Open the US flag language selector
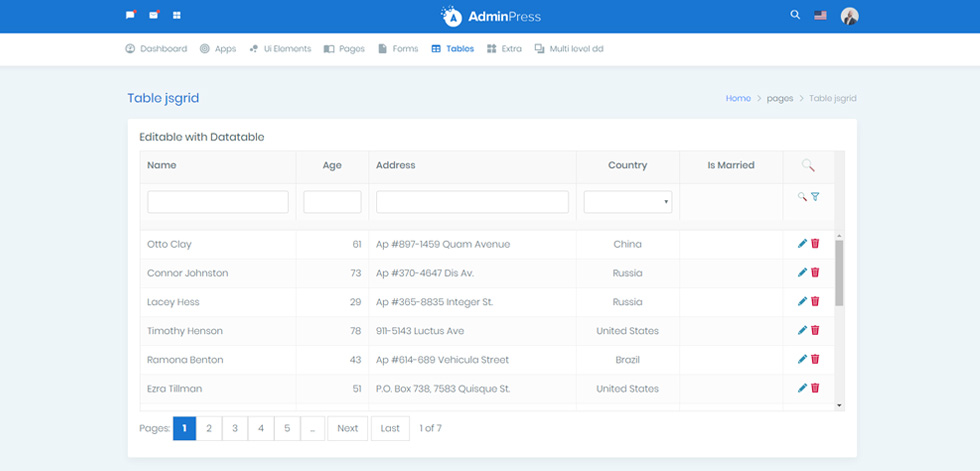Screen dimensions: 980x471 click(820, 16)
